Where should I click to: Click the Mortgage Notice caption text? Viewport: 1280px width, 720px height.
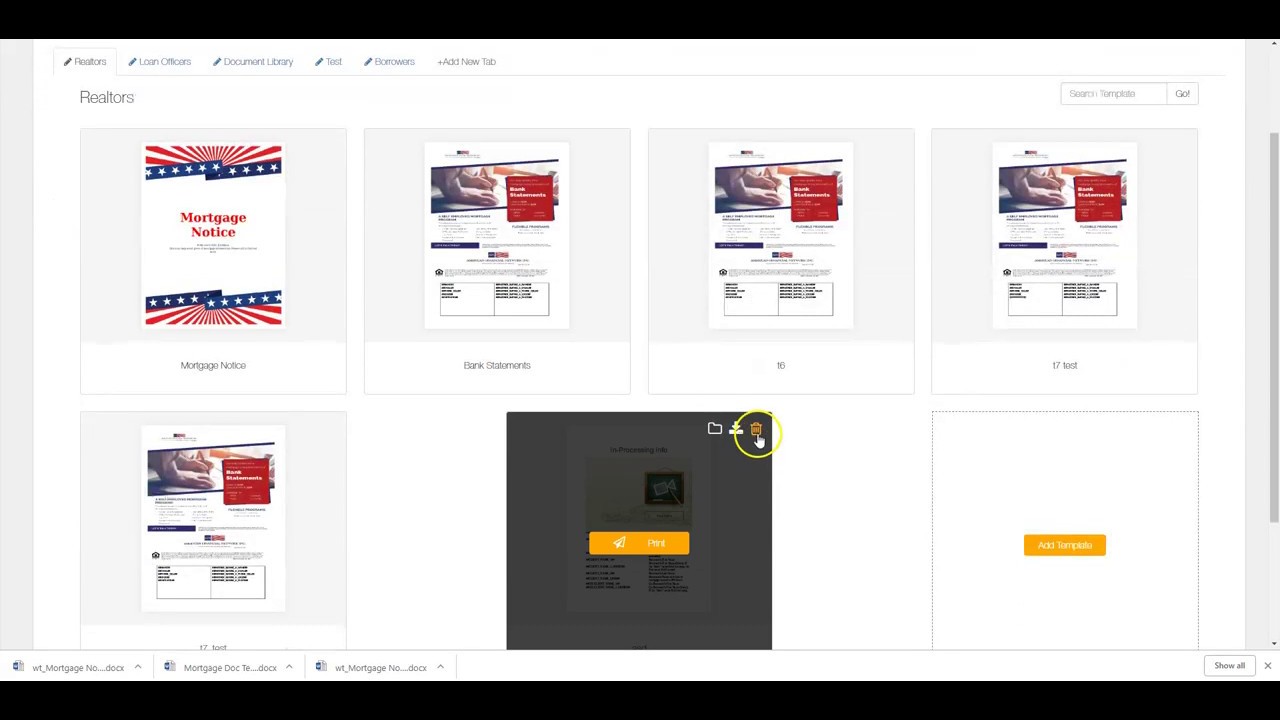coord(213,366)
